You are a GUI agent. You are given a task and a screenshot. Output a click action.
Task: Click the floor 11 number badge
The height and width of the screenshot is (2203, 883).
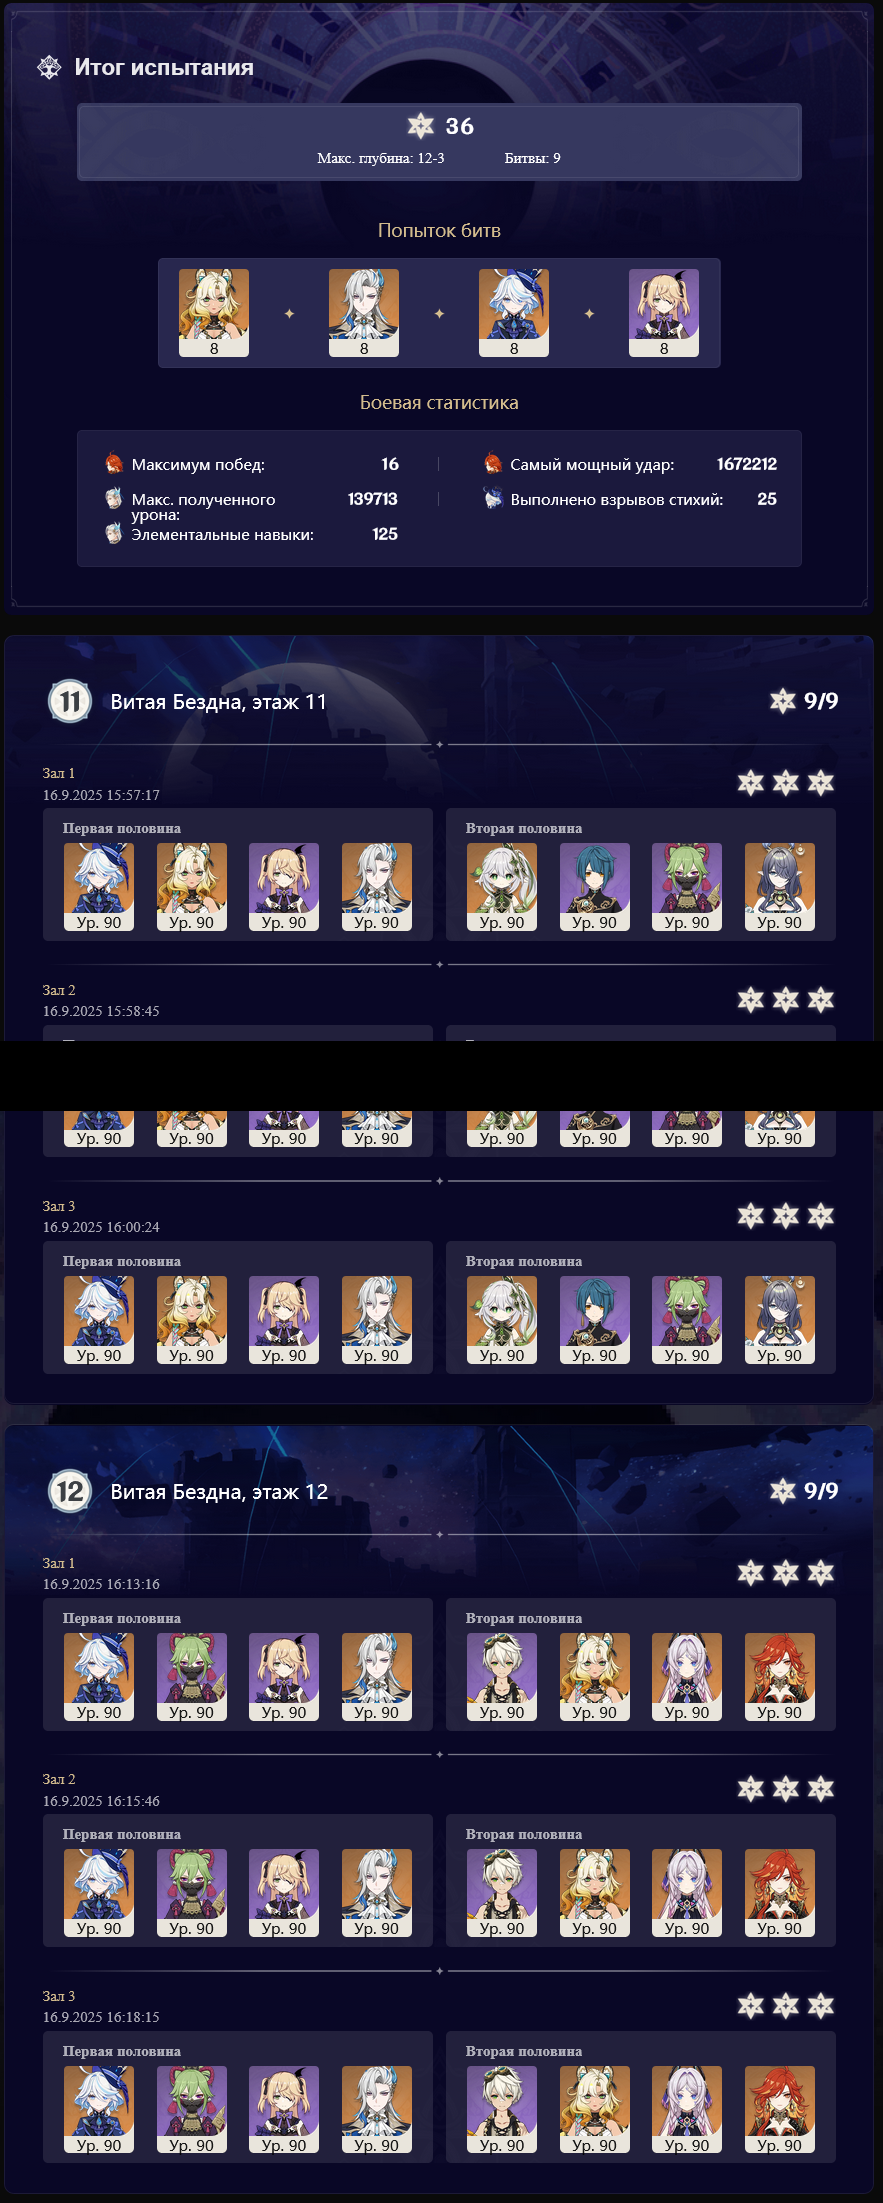[x=70, y=701]
